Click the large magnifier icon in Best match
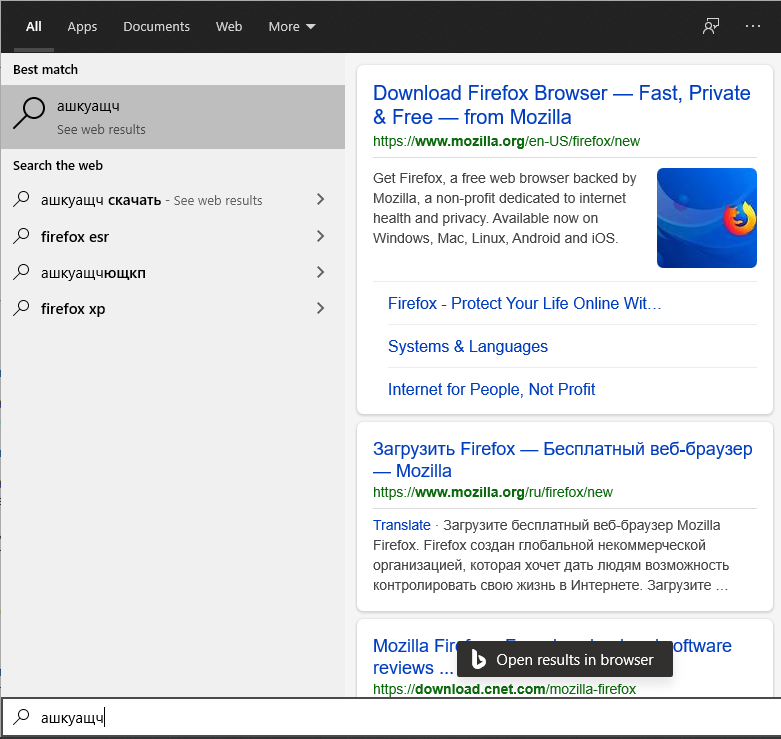The width and height of the screenshot is (781, 739). pos(29,114)
